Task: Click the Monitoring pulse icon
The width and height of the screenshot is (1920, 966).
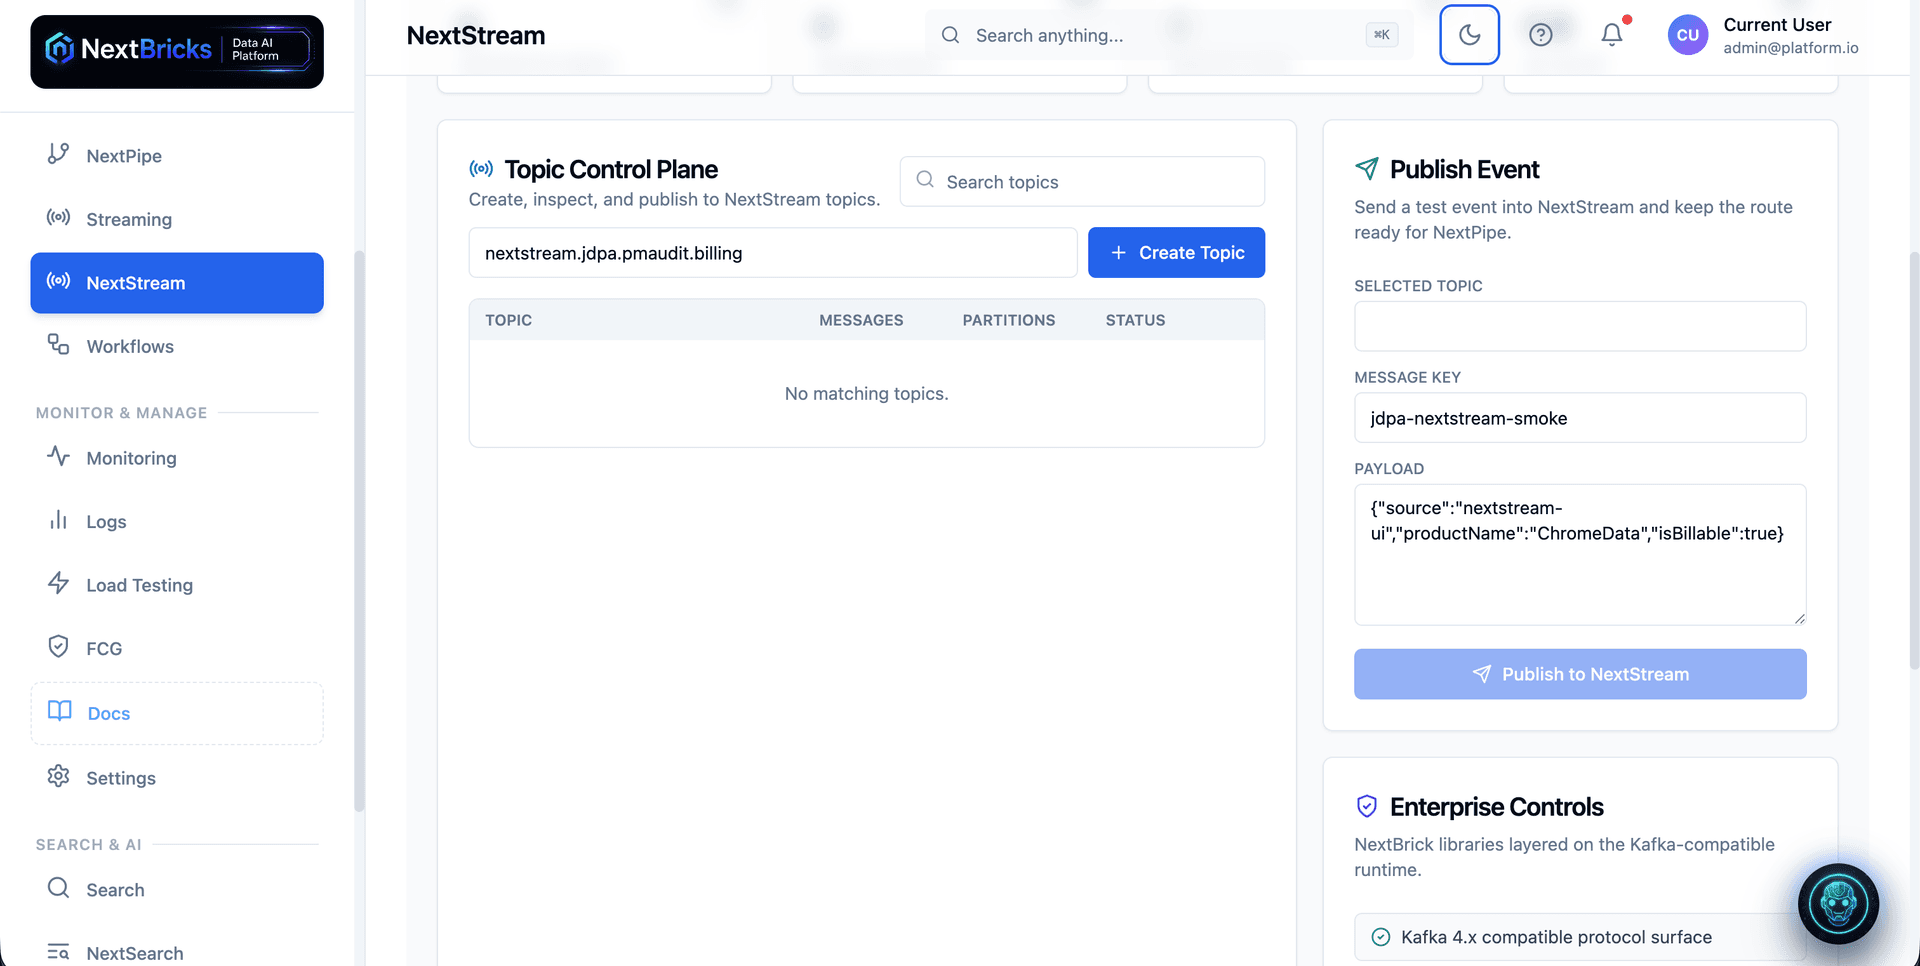Action: click(x=58, y=456)
